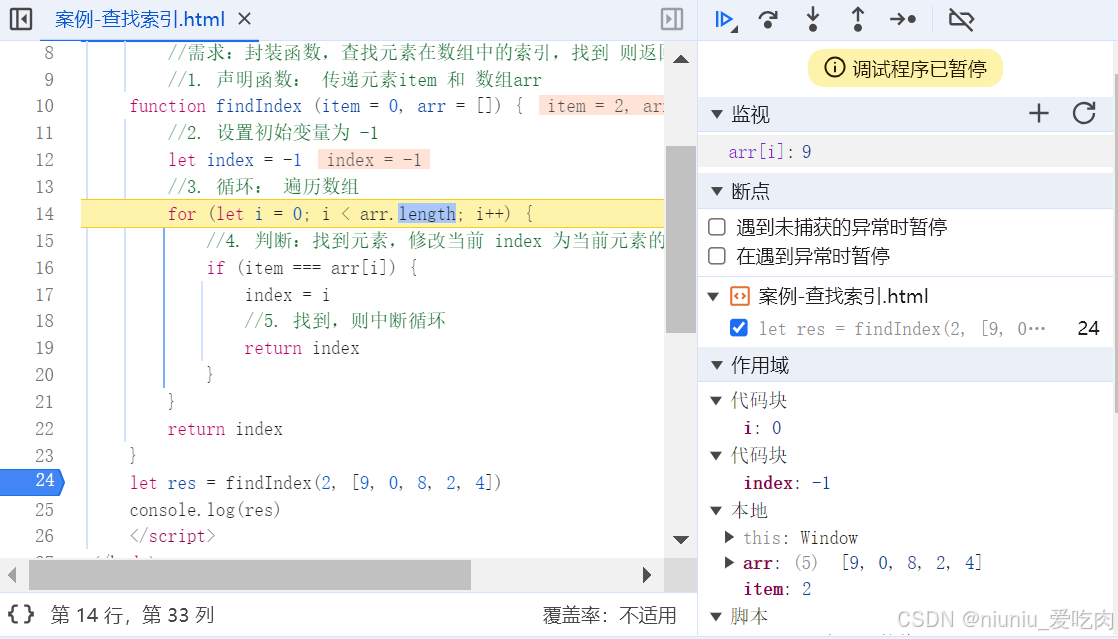The height and width of the screenshot is (639, 1118).
Task: Collapse the 断点 section
Action: (x=717, y=191)
